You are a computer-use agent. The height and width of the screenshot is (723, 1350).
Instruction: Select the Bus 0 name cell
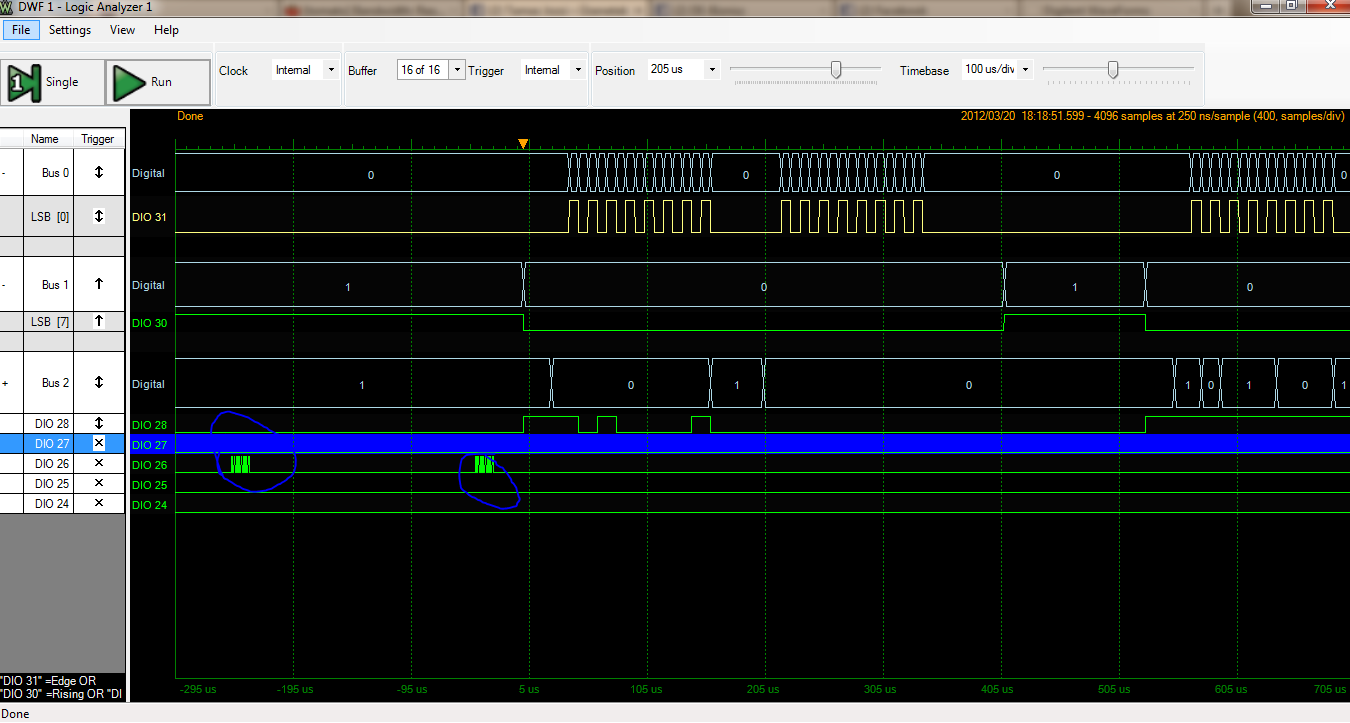click(x=49, y=172)
